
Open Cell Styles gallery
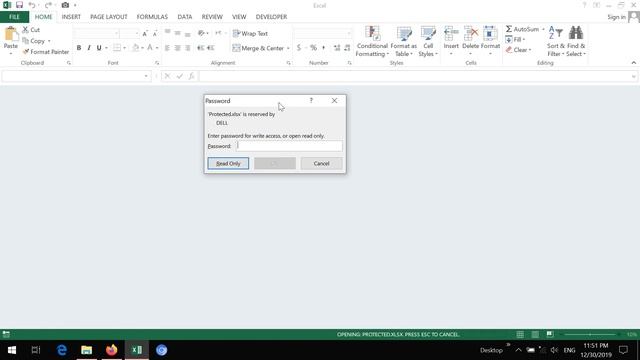tap(428, 42)
